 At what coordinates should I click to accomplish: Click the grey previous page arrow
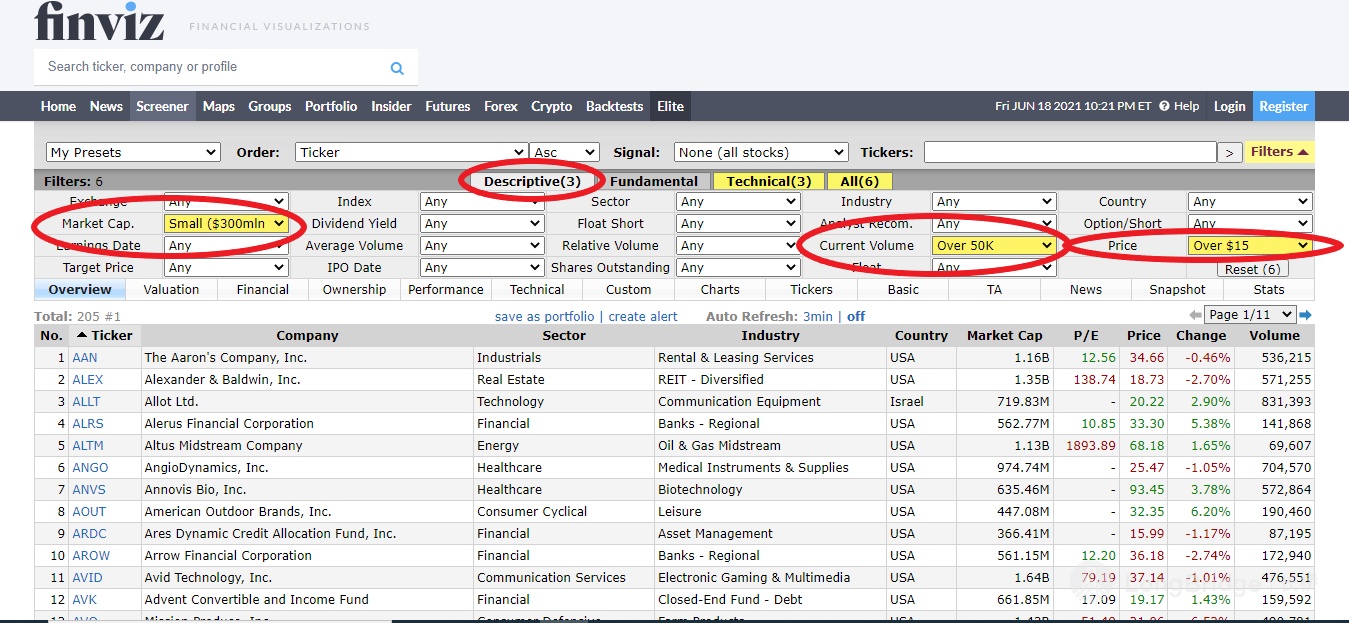(x=1194, y=315)
